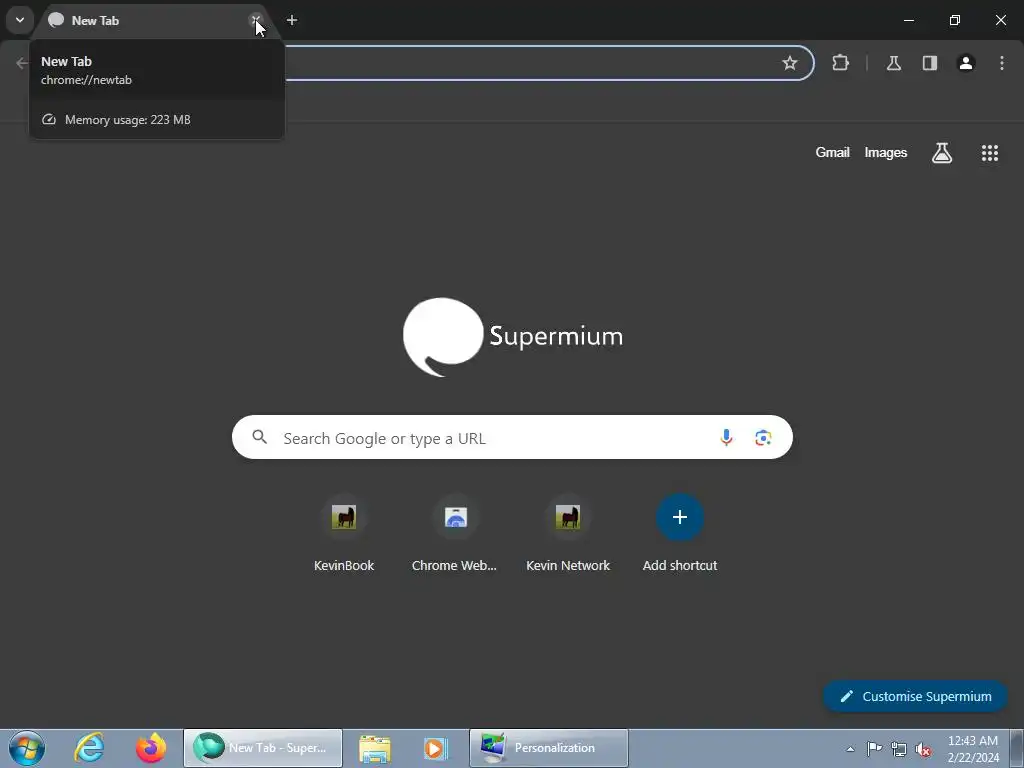Open a new tab with plus button
1024x768 pixels.
point(292,20)
